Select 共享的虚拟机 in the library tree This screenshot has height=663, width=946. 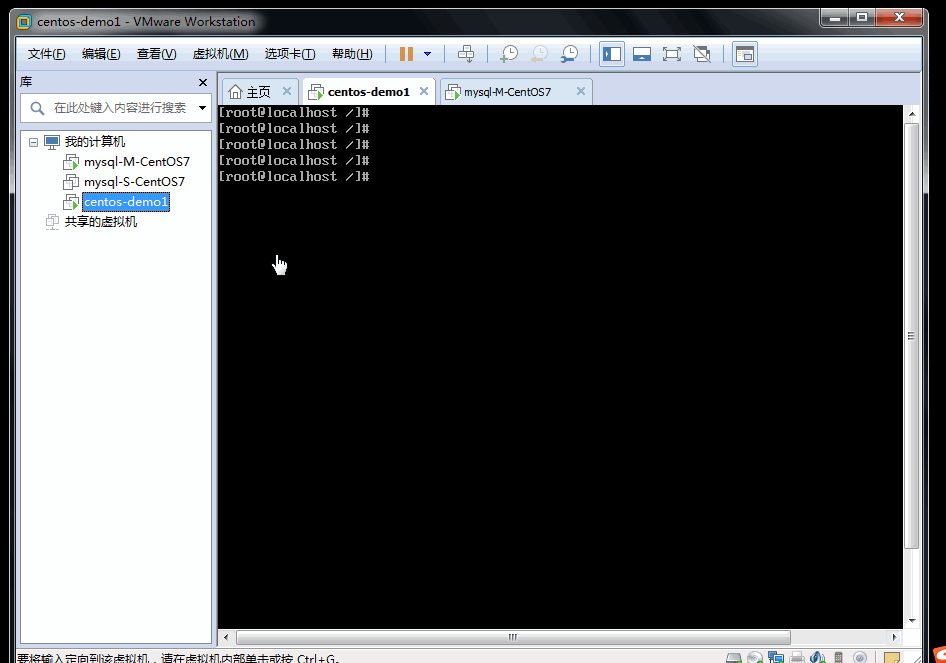101,221
